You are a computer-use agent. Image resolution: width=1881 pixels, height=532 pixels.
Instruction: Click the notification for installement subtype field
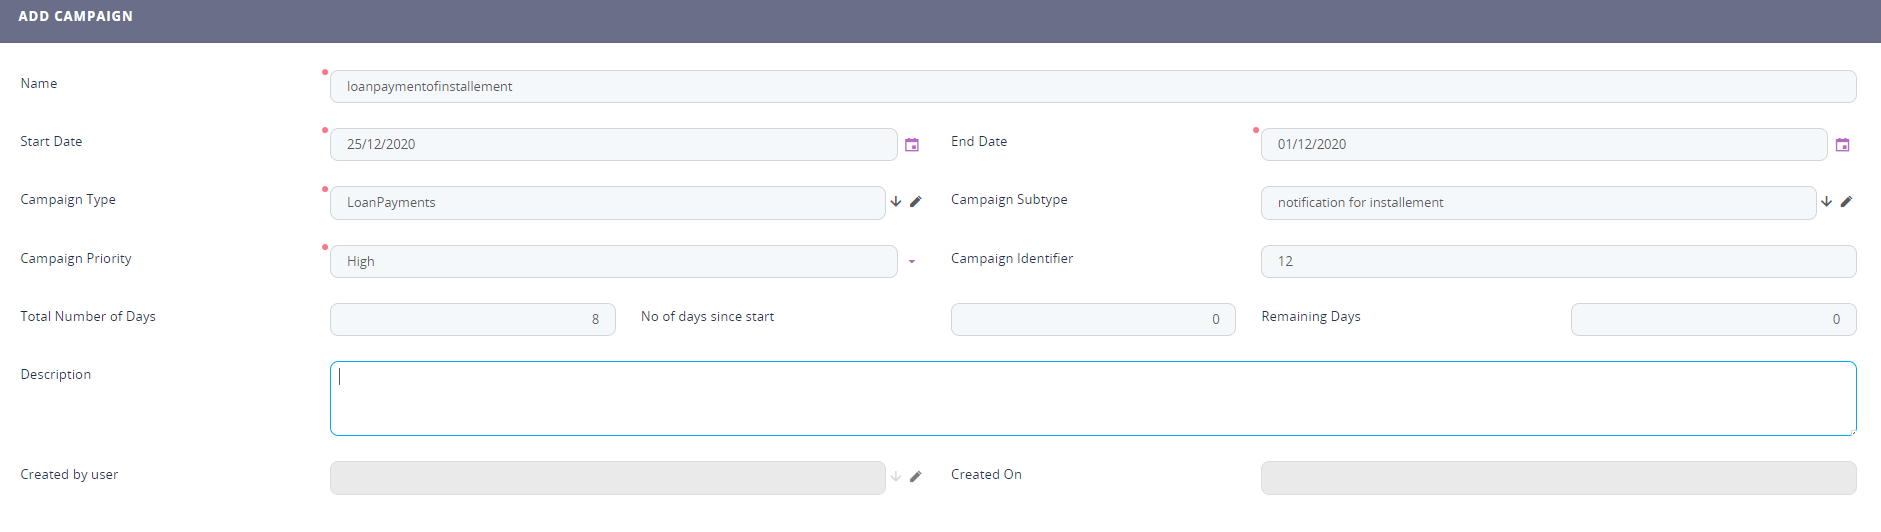pyautogui.click(x=1537, y=203)
